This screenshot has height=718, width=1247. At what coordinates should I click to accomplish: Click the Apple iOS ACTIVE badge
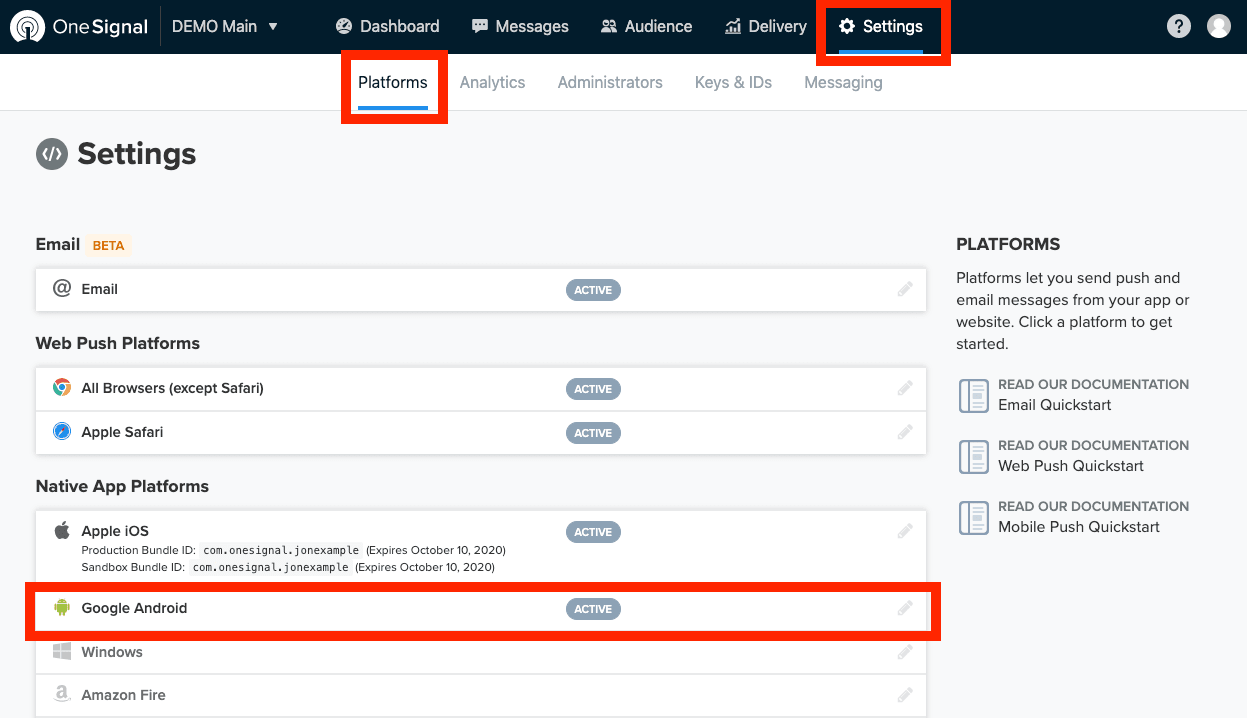click(593, 532)
